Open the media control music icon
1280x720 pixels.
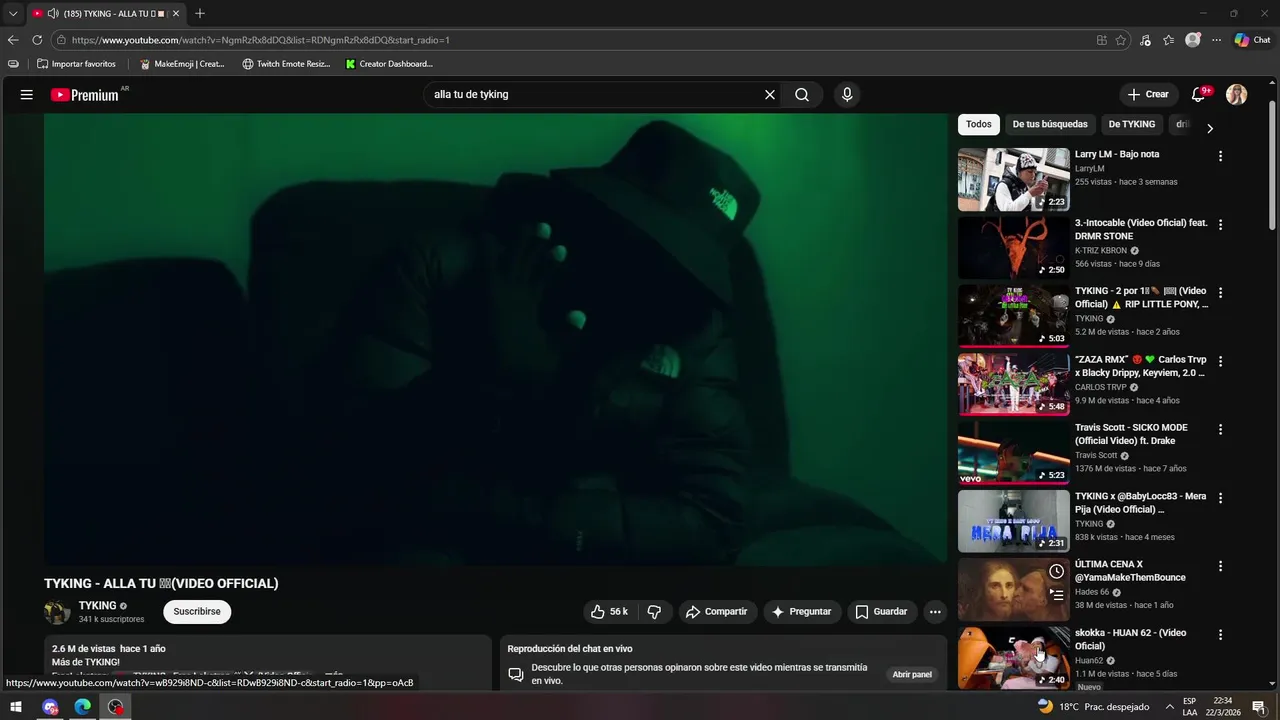pyautogui.click(x=1145, y=40)
